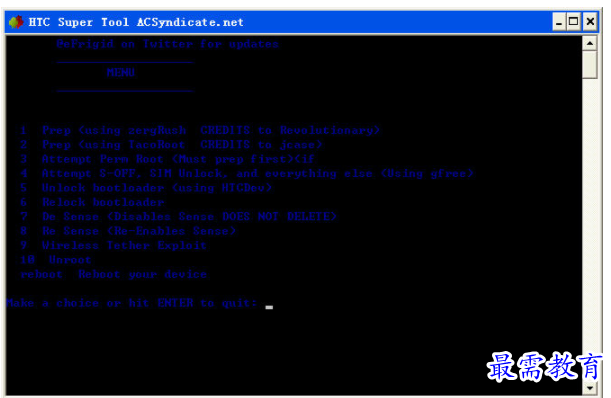
Task: Click the 'reboot Reboot your device' line
Action: point(113,274)
